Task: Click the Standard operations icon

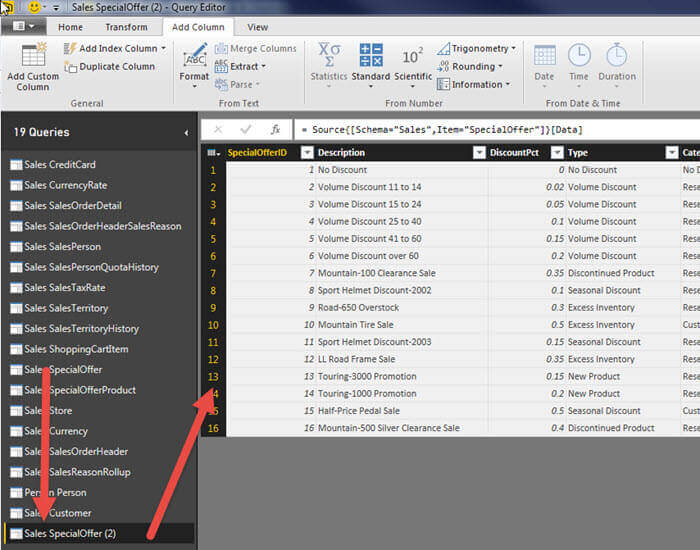Action: click(x=371, y=55)
